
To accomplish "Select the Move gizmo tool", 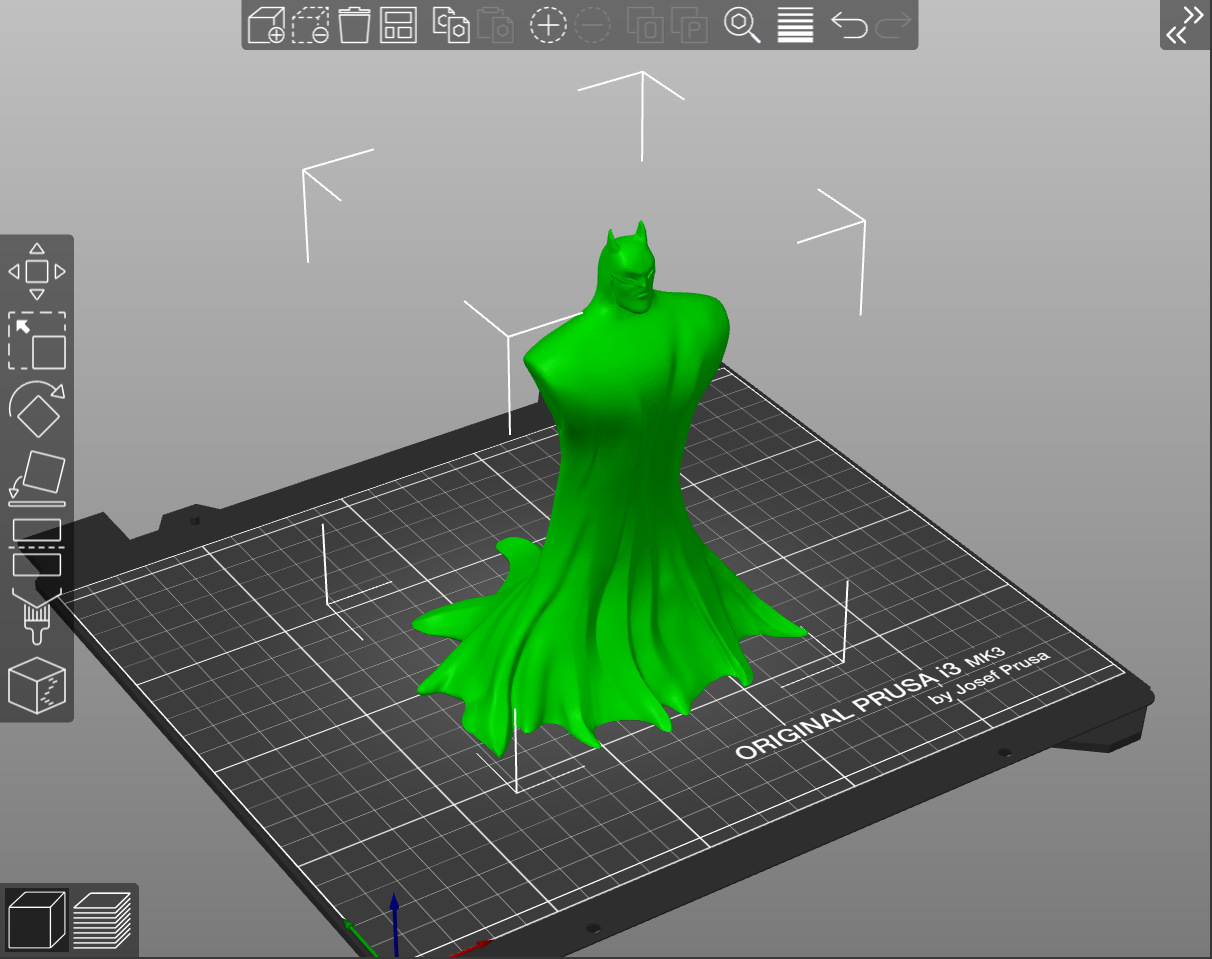I will point(37,271).
